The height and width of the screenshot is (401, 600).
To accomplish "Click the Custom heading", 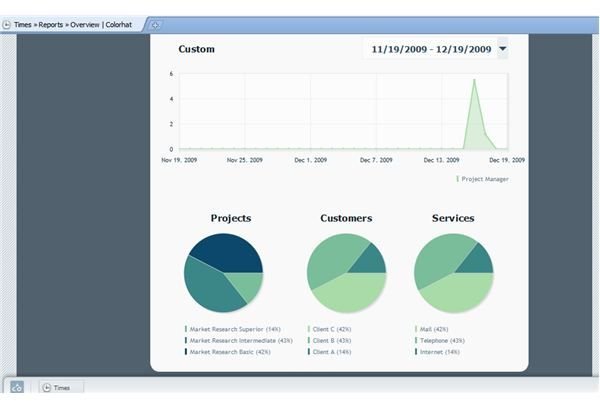I will [x=196, y=49].
